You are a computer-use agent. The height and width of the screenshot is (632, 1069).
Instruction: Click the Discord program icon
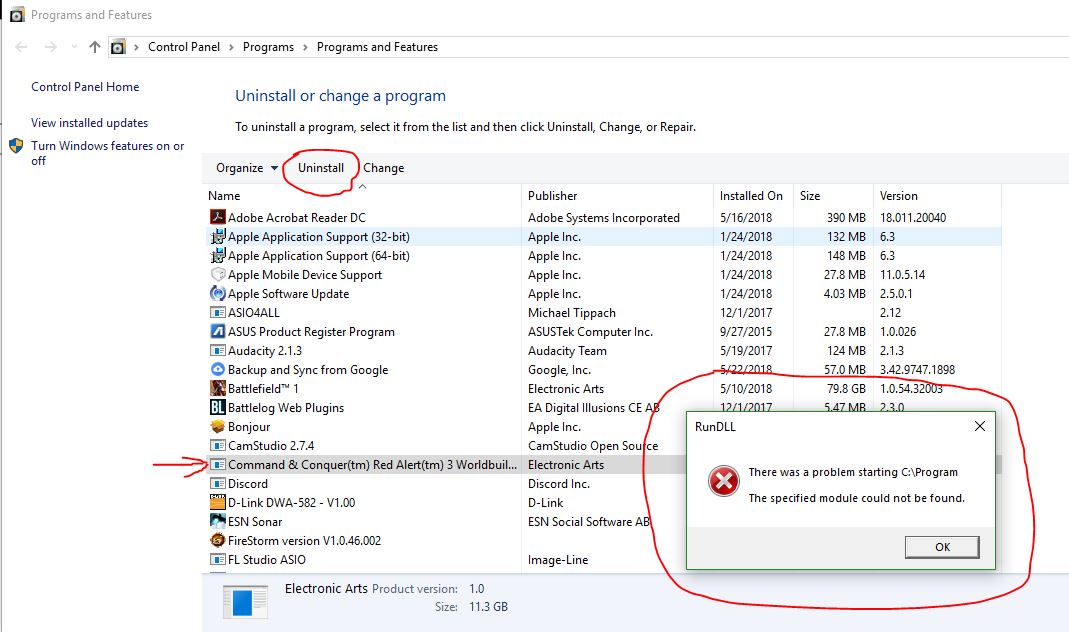coord(217,484)
